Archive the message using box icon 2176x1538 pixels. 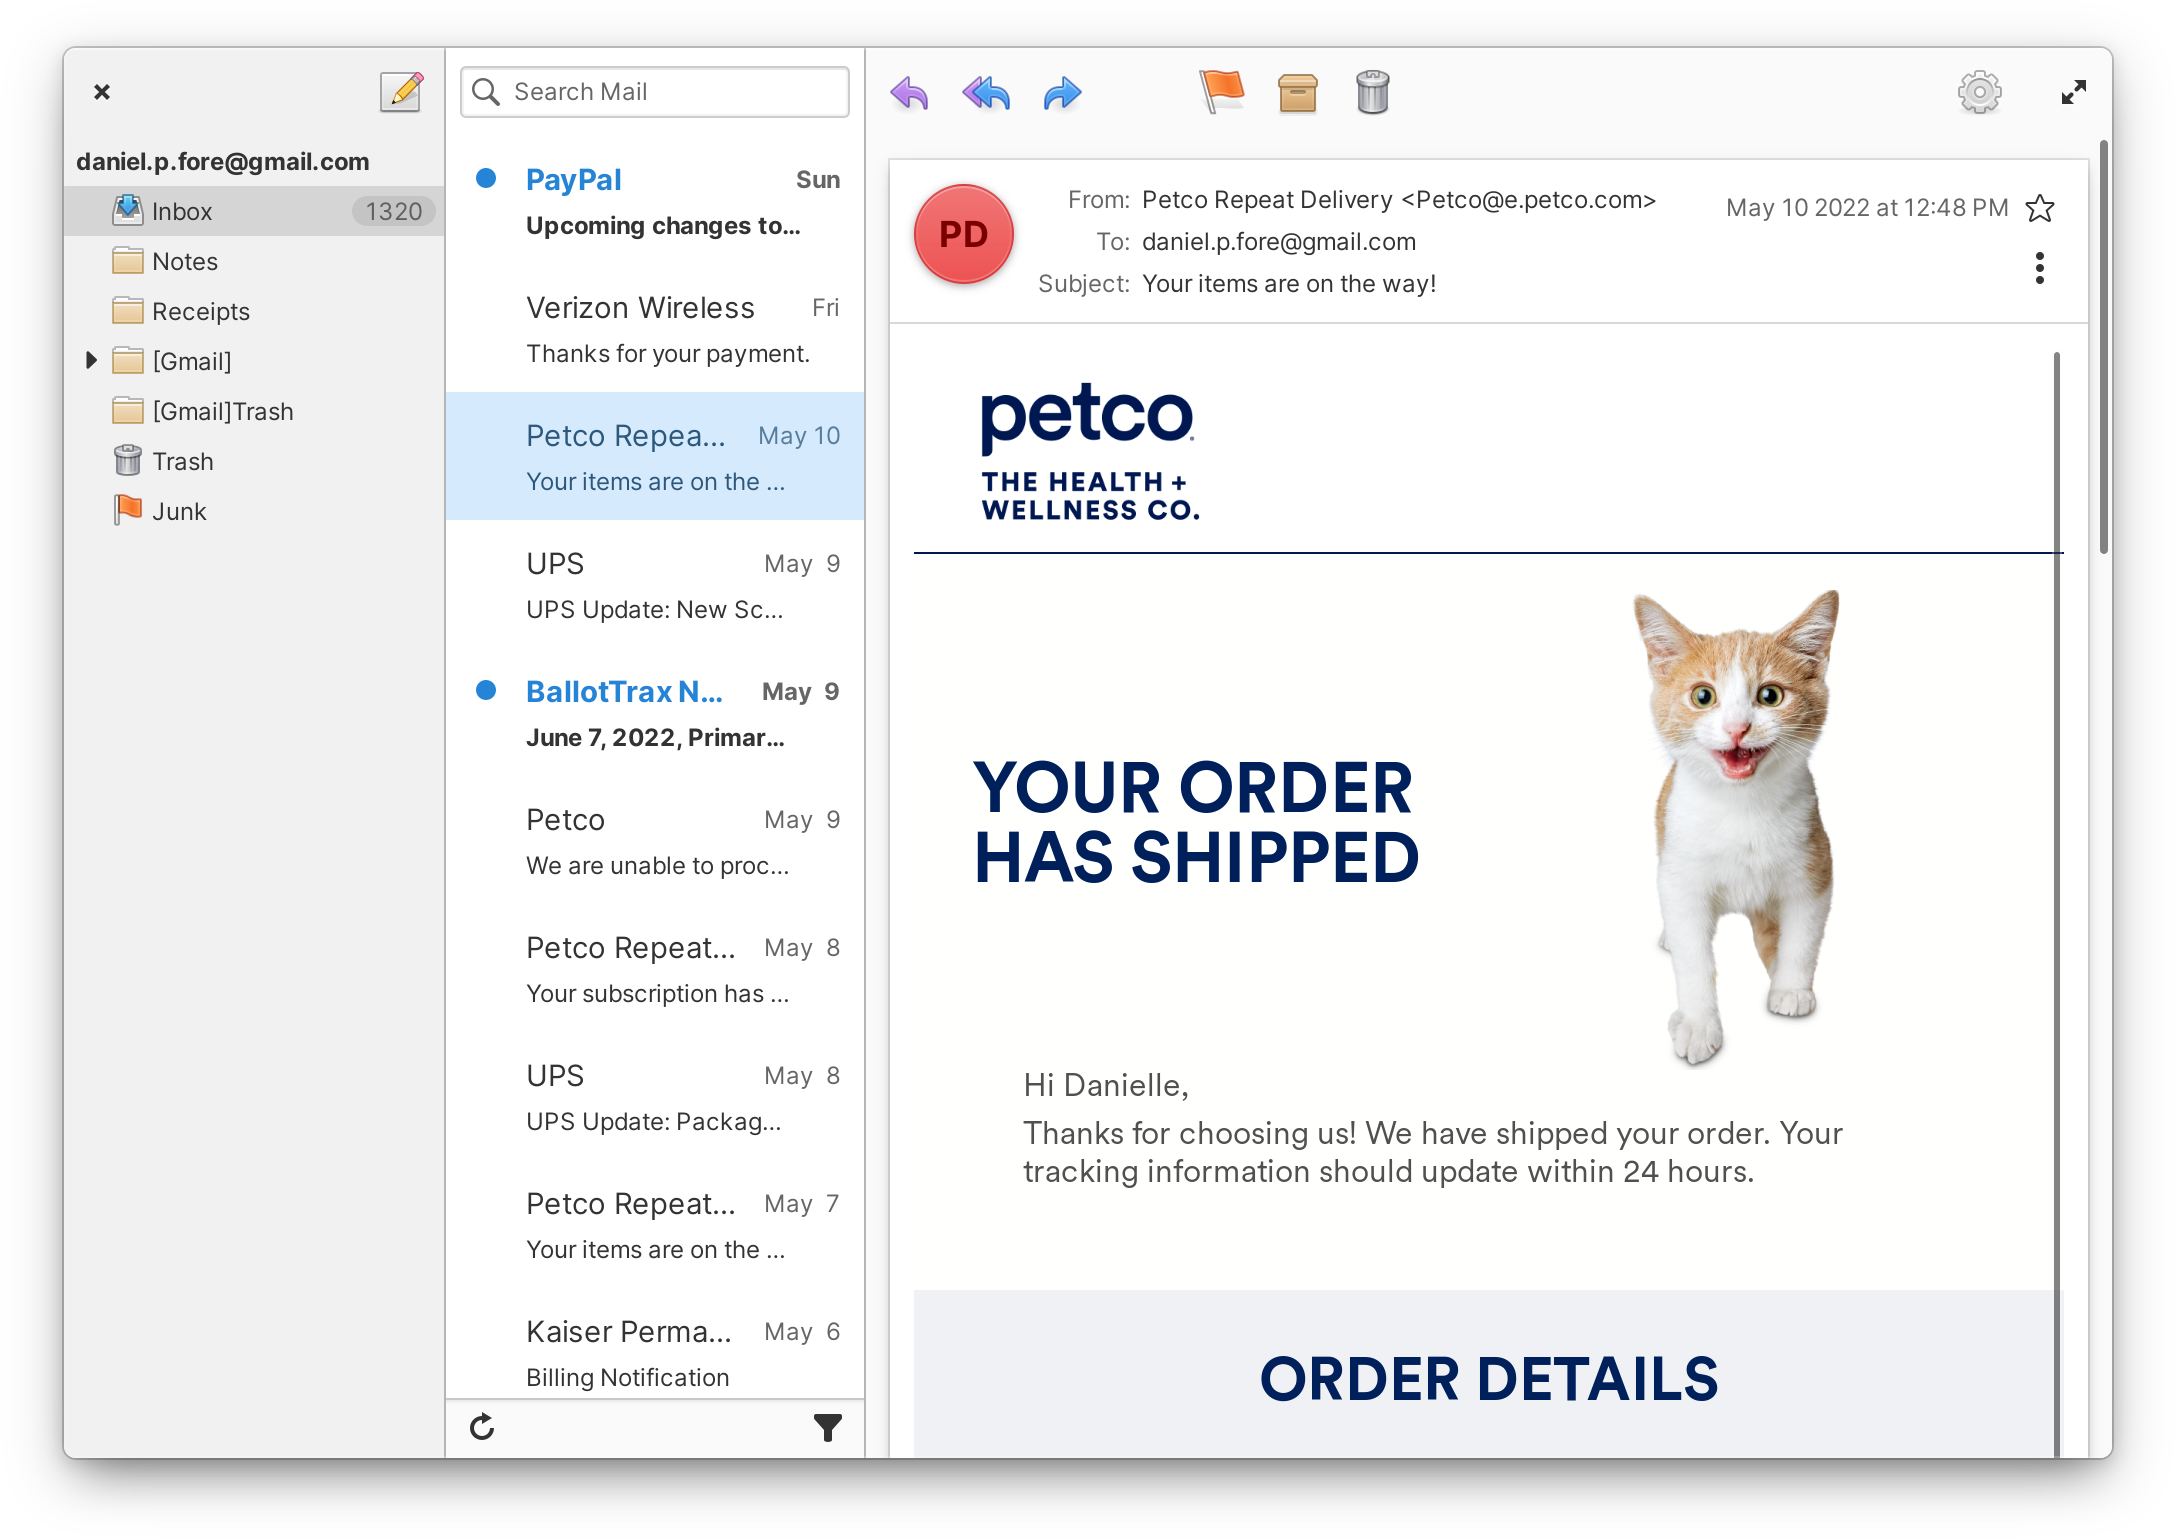(x=1297, y=93)
